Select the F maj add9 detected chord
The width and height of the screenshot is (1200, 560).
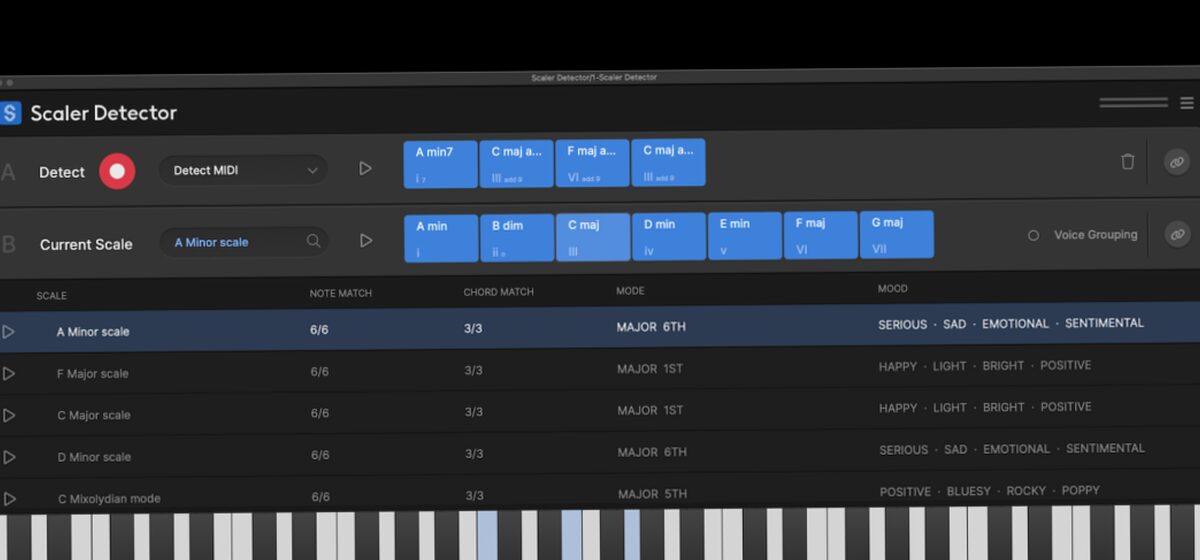point(592,163)
